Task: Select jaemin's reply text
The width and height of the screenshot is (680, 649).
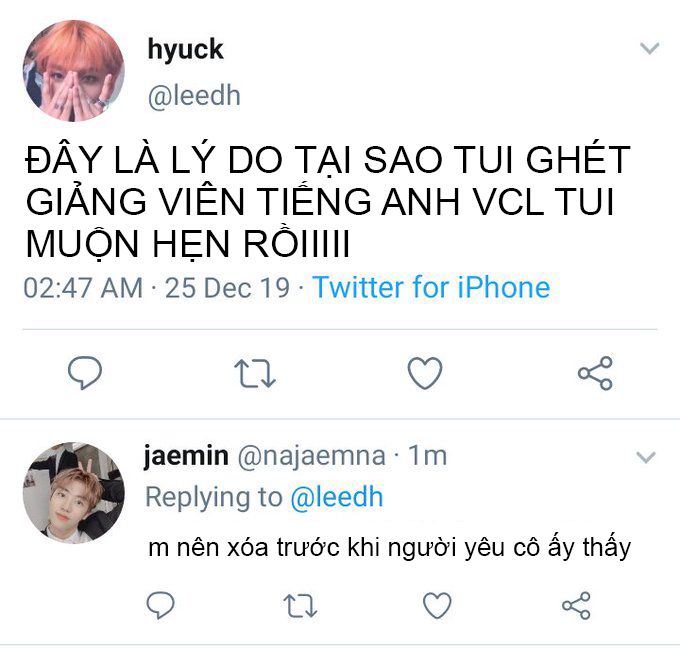Action: click(x=389, y=548)
